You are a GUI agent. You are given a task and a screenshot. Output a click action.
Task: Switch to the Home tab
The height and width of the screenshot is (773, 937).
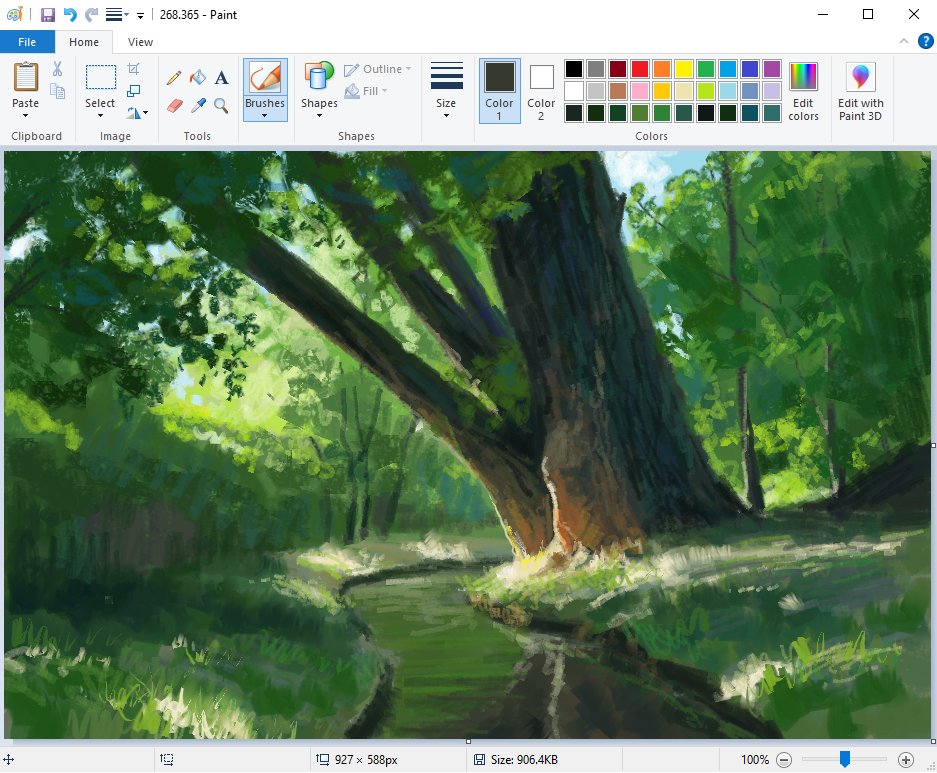(x=84, y=42)
